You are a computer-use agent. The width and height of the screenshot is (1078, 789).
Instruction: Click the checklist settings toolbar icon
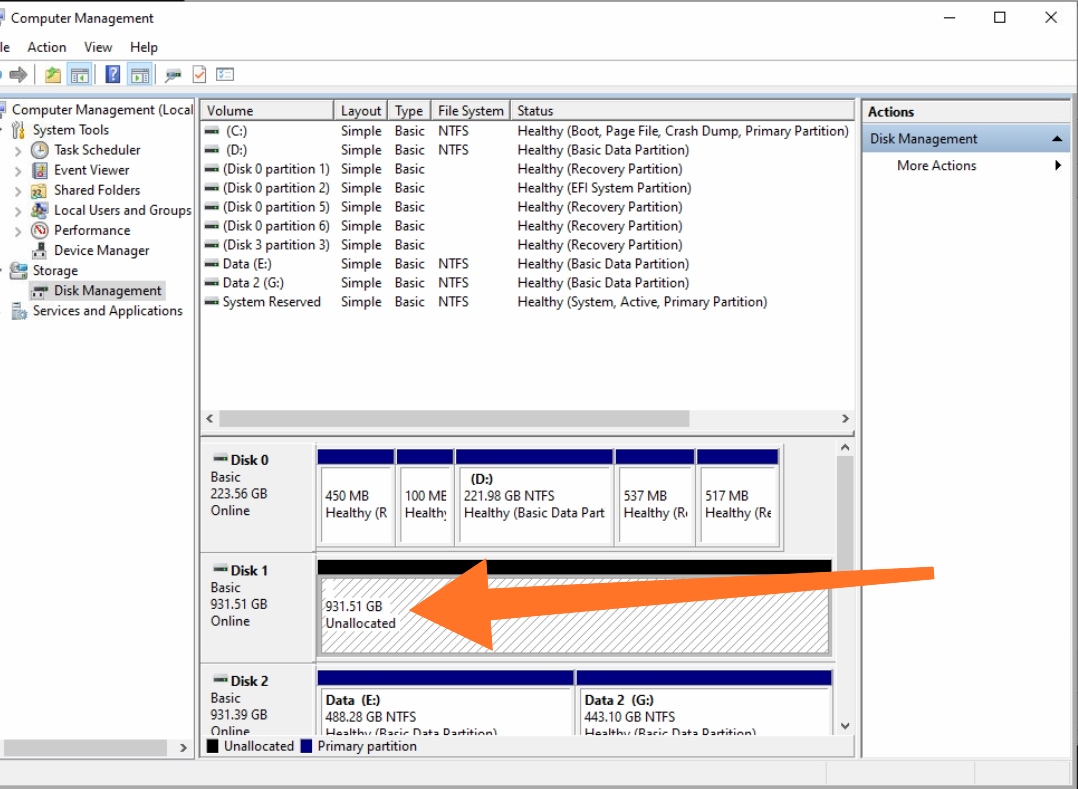point(225,75)
